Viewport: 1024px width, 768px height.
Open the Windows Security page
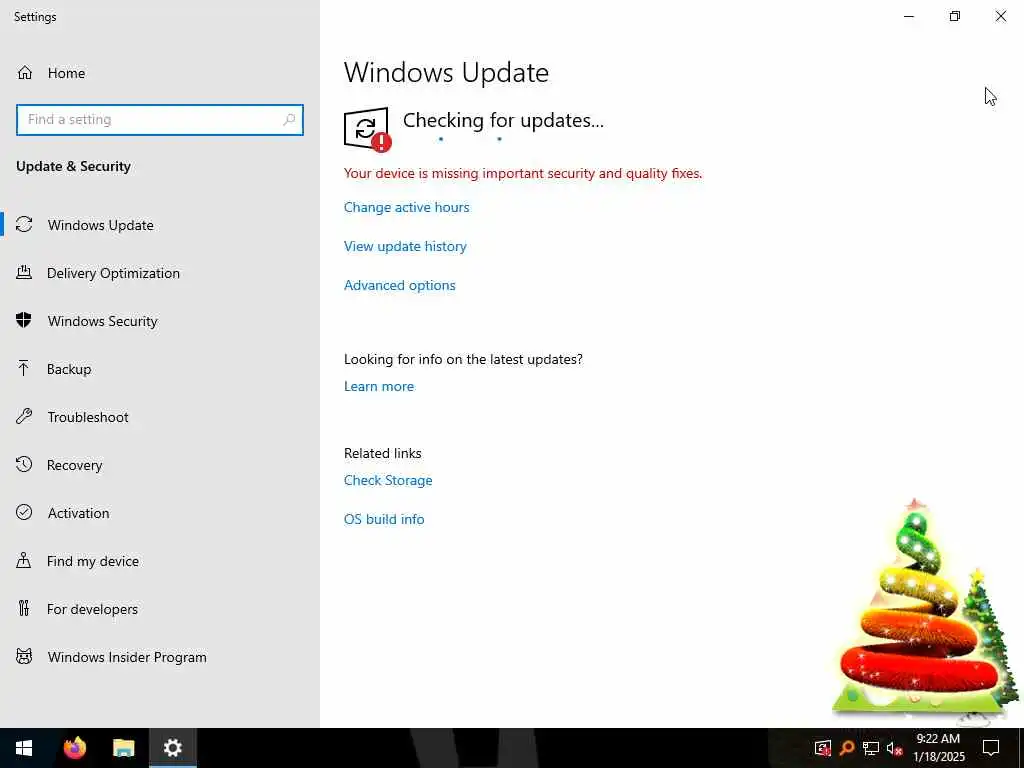(160, 321)
